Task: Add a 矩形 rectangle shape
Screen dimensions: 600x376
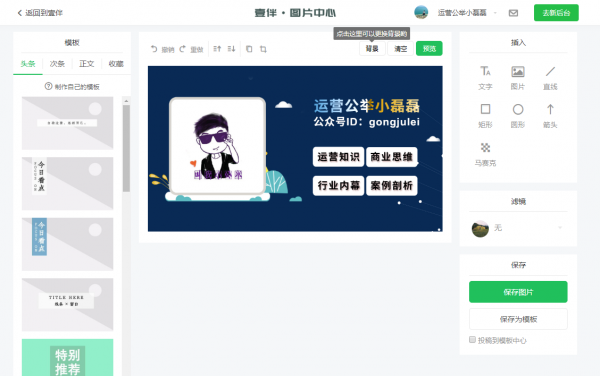Action: (x=485, y=116)
